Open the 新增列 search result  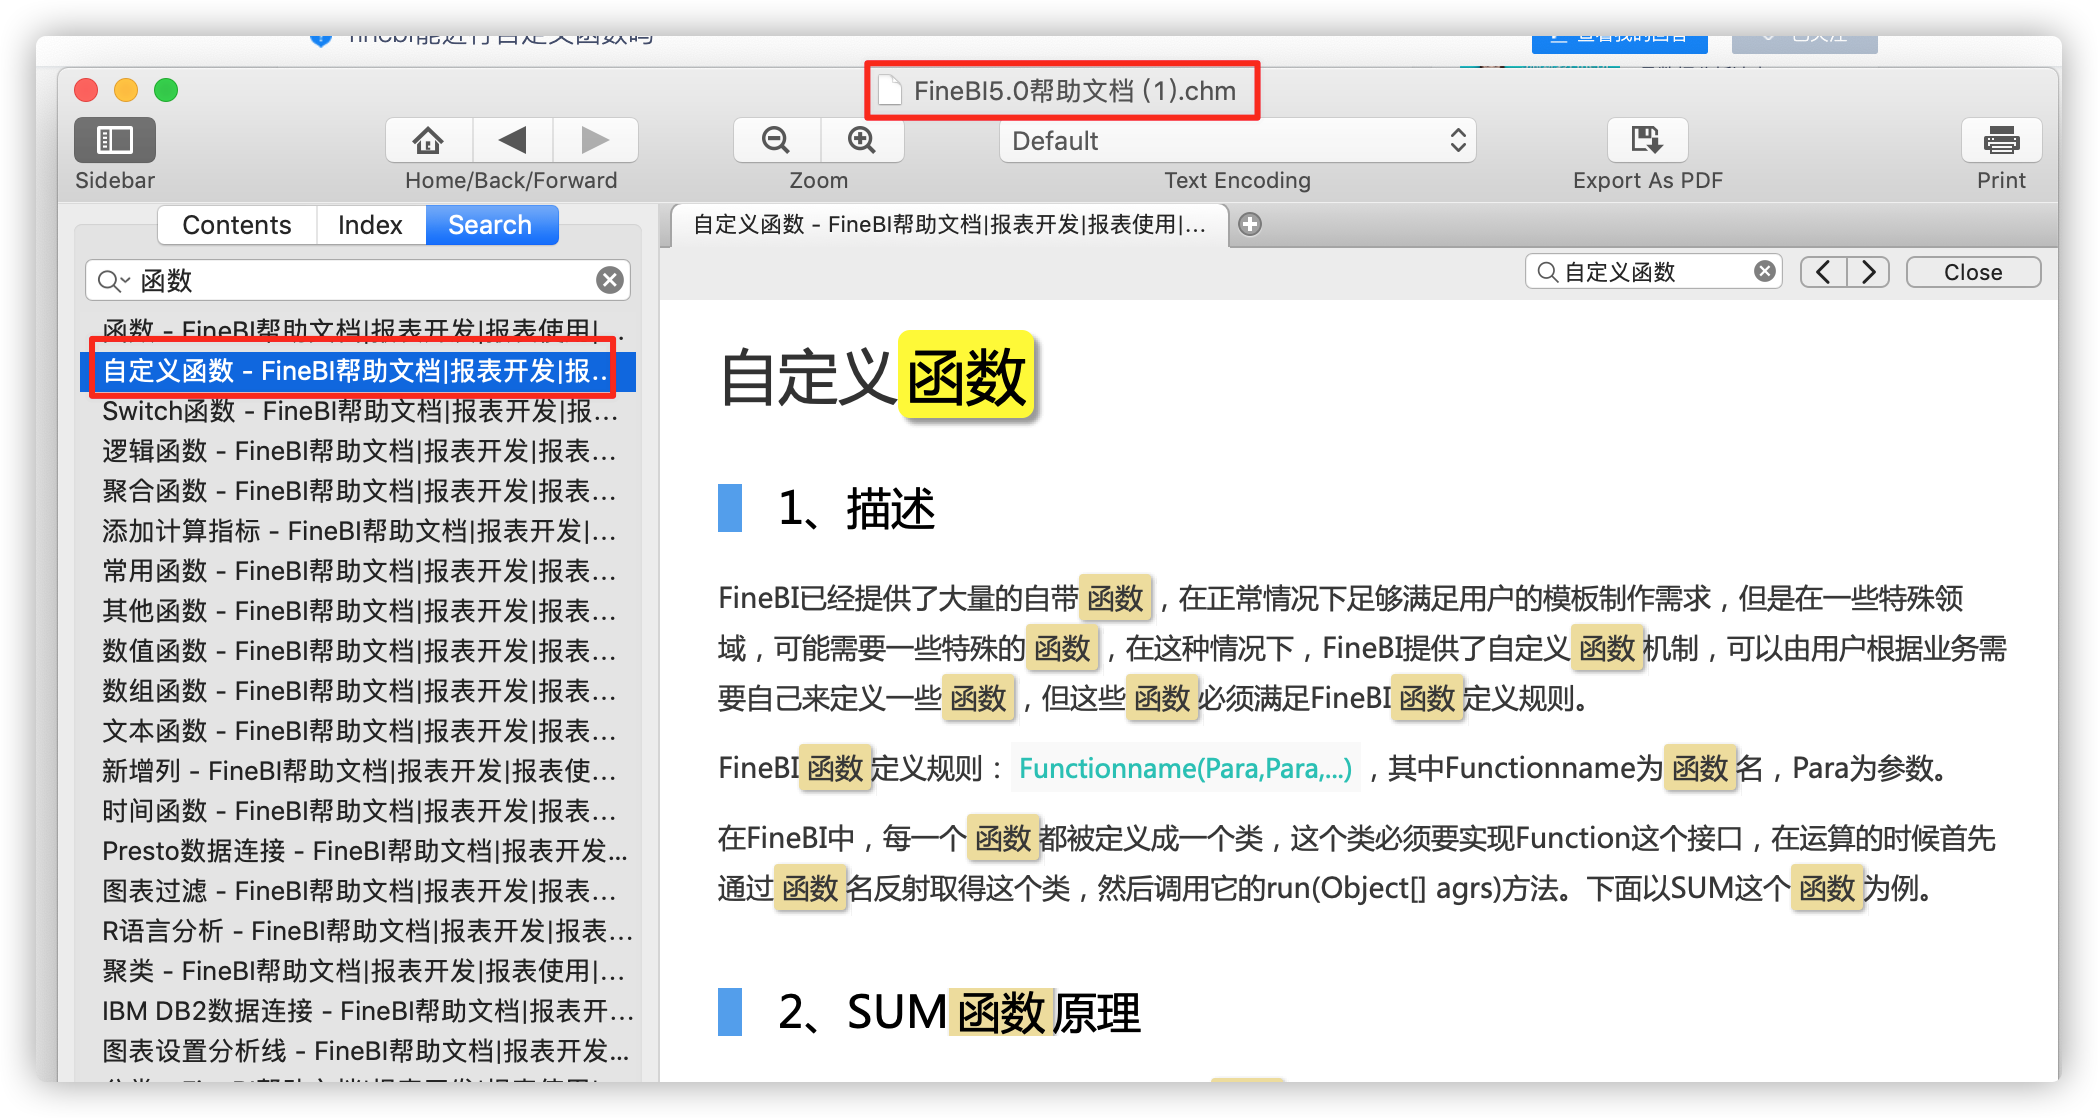(358, 771)
